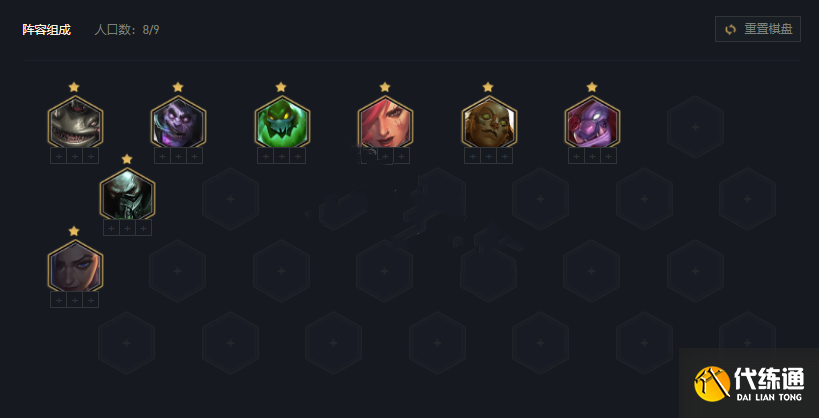Click the star above the green Zac champion

281,87
